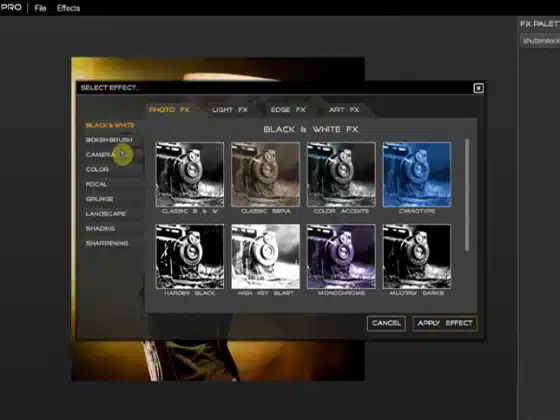
Task: Choose the Classic Sepia effect thumbnail
Action: click(266, 174)
